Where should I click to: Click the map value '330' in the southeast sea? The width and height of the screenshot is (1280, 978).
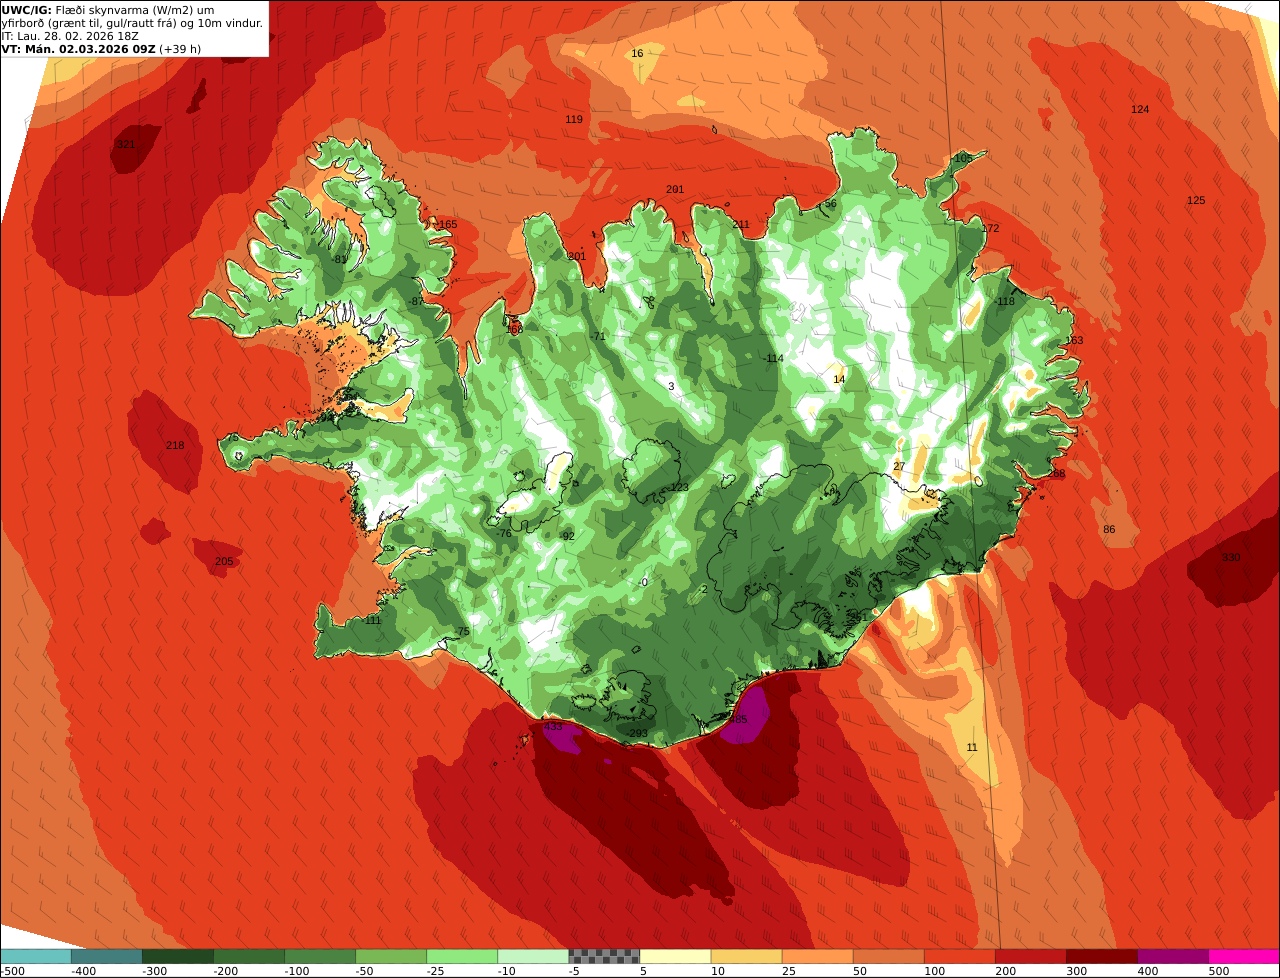pos(1231,558)
